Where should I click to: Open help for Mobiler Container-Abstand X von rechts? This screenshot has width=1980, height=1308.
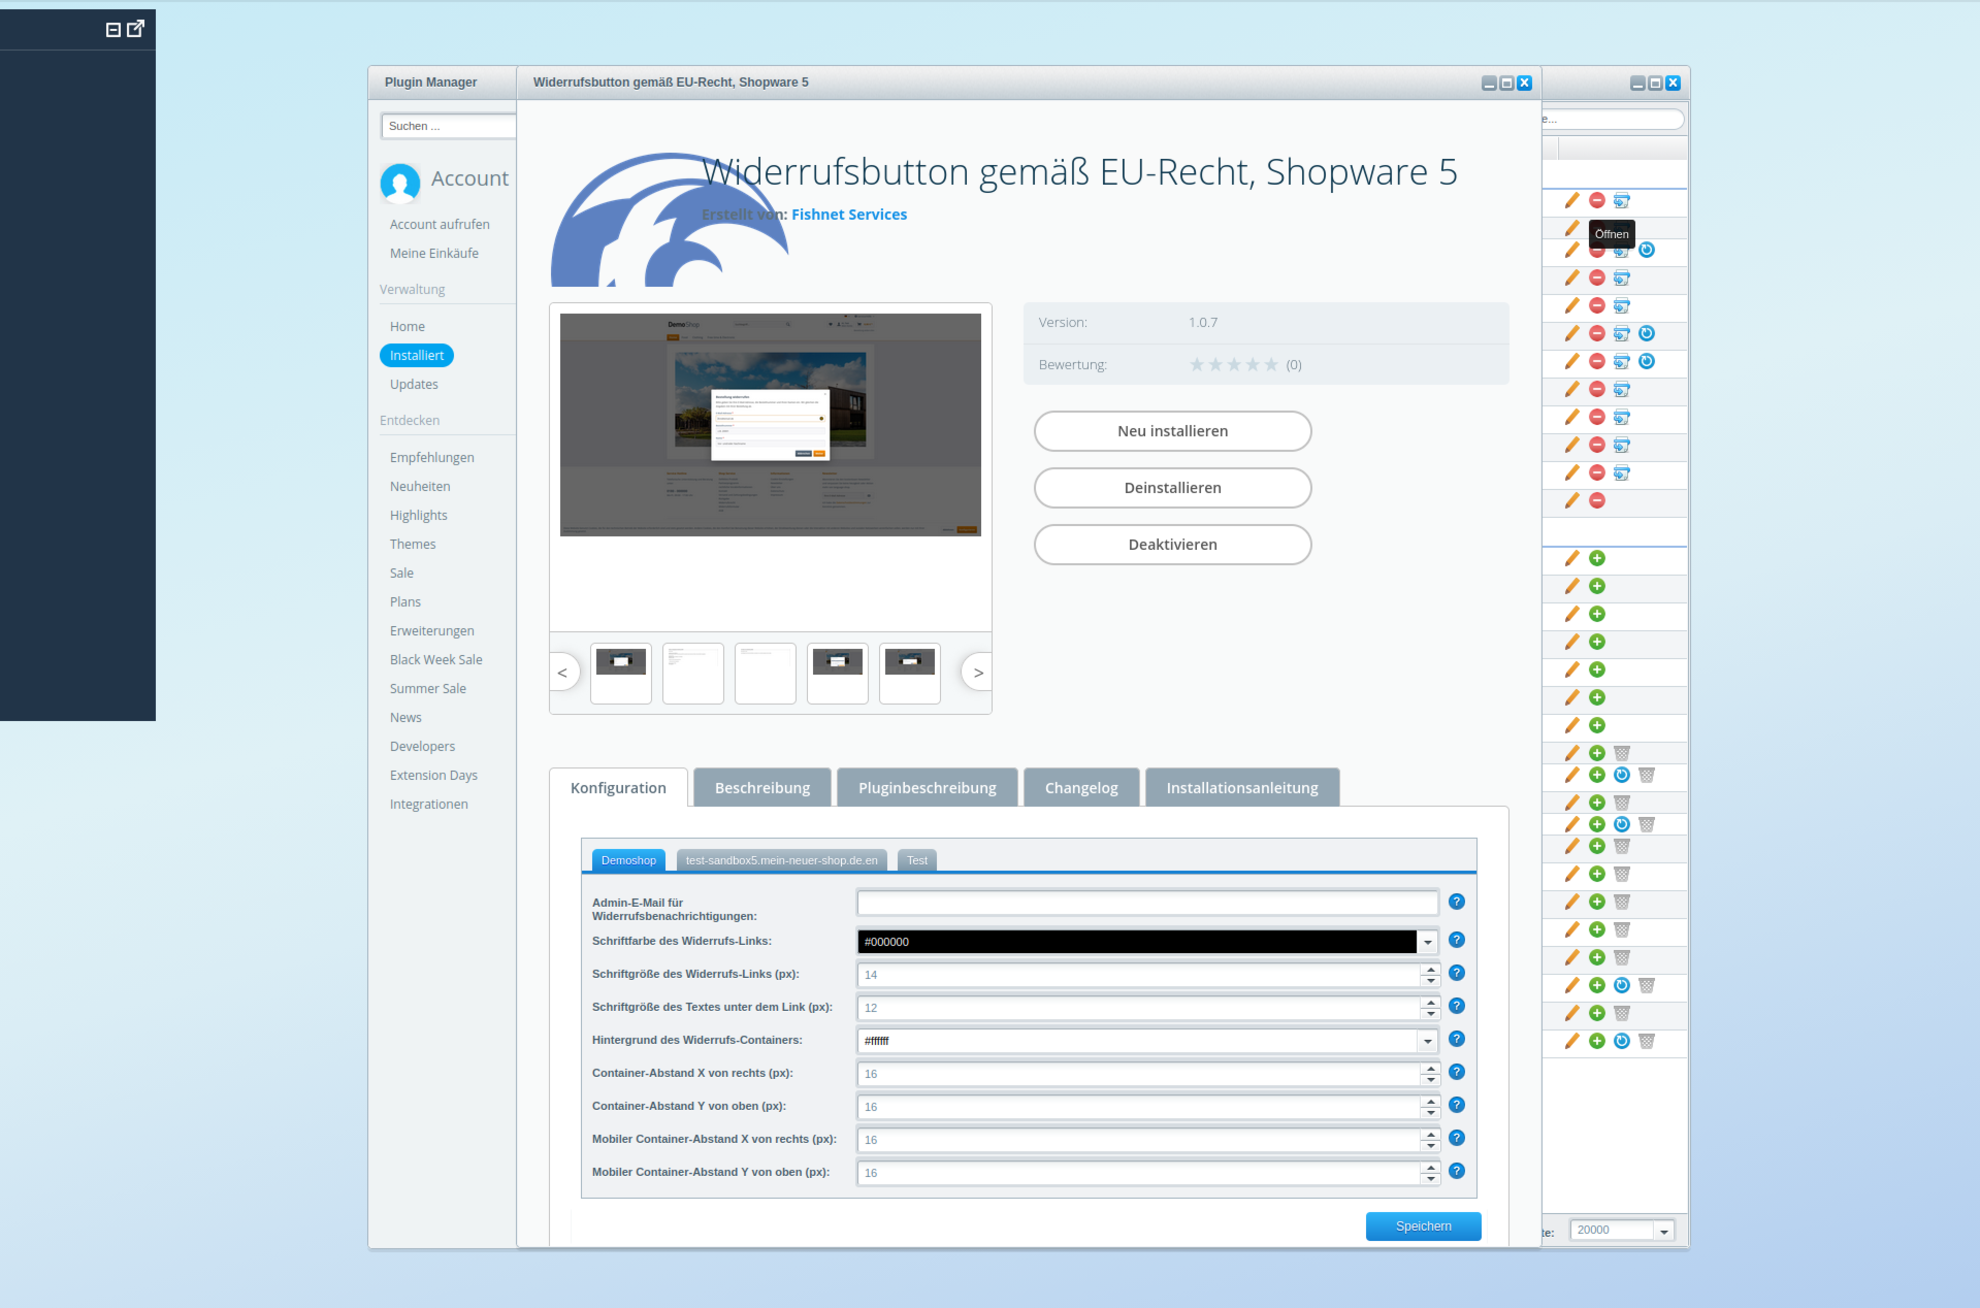pos(1457,1138)
